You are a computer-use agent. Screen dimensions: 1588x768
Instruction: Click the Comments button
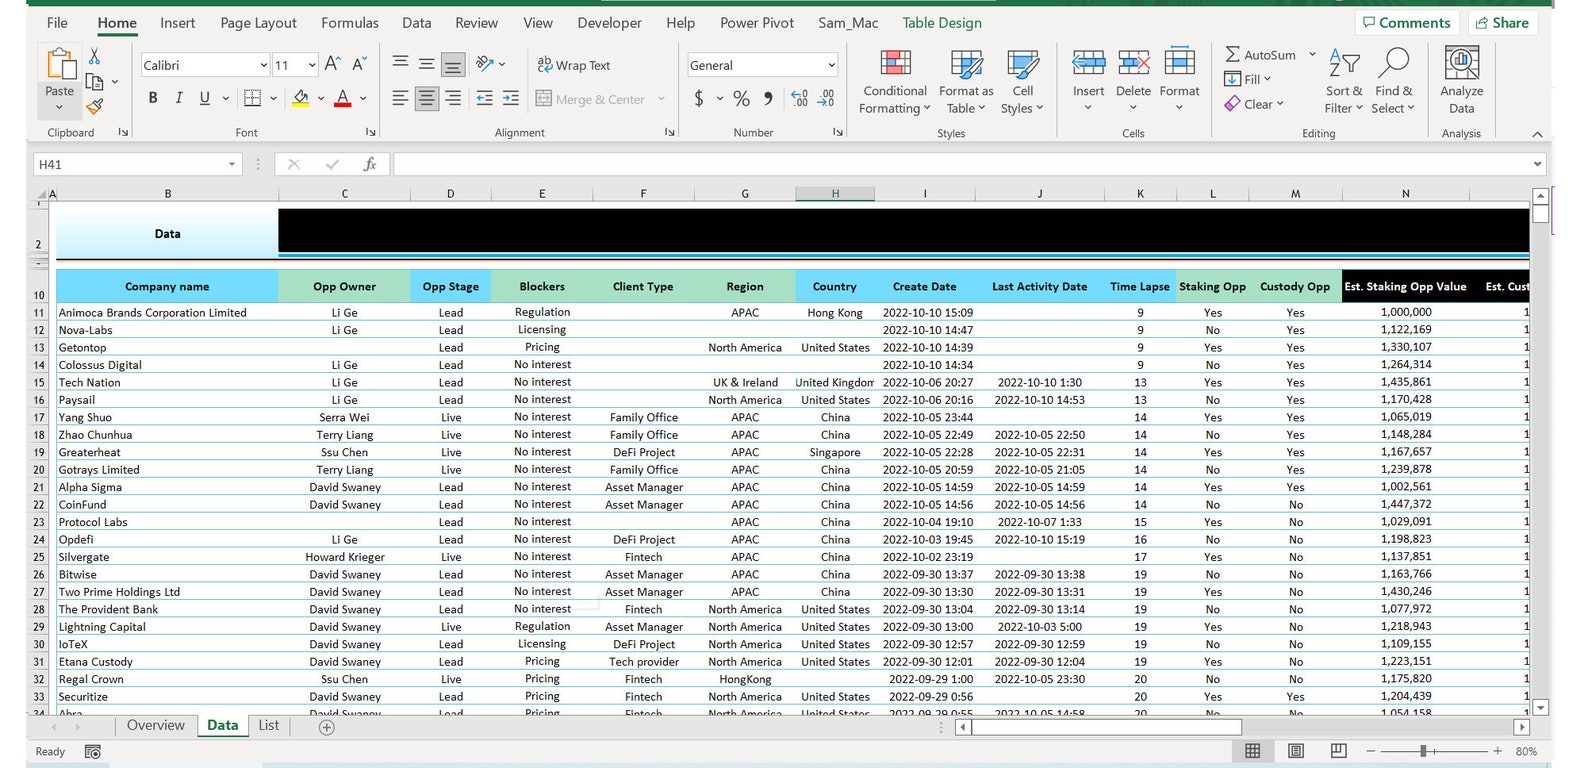point(1407,23)
